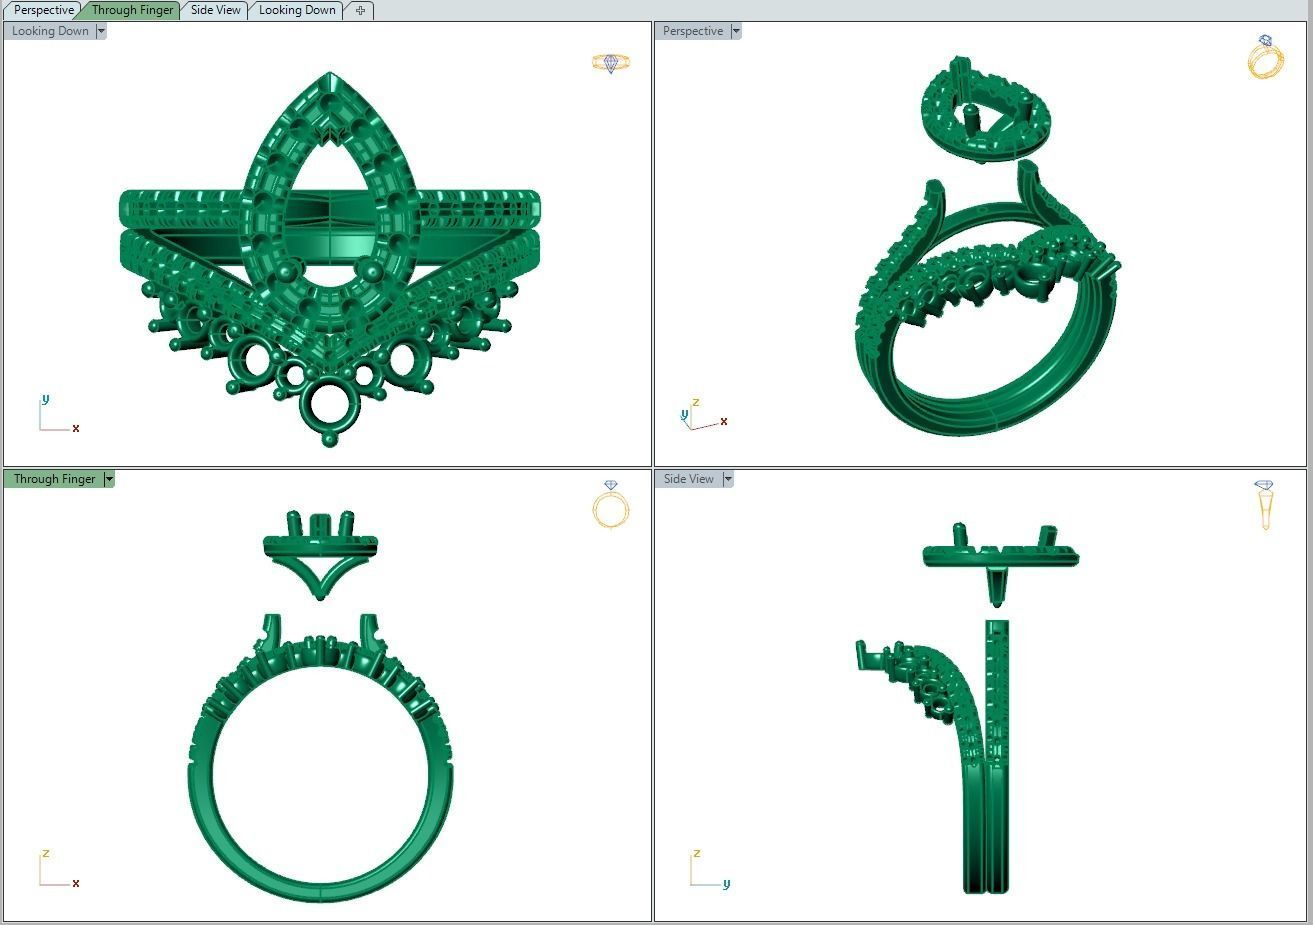Open the Through Finger viewport dropdown arrow
The width and height of the screenshot is (1313, 925).
tap(109, 479)
